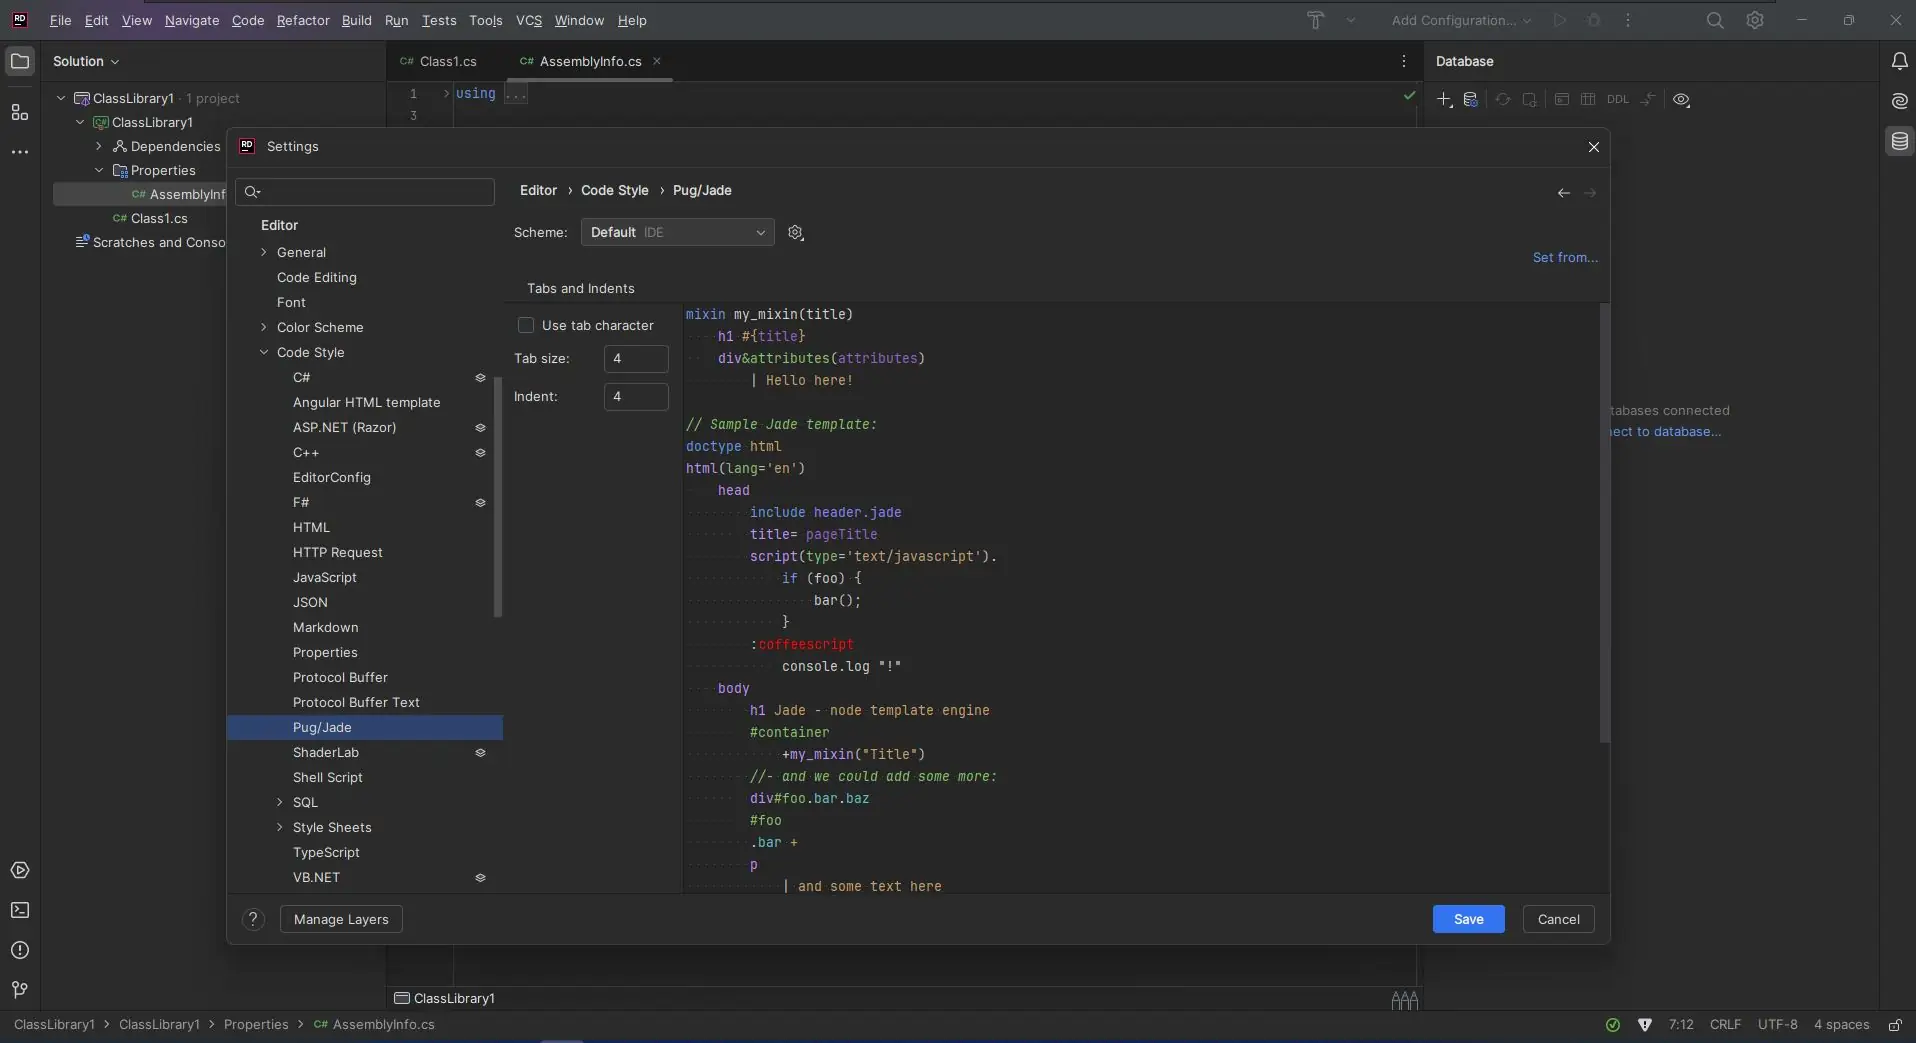Image resolution: width=1916 pixels, height=1043 pixels.
Task: Switch to the Class1.cs editor tab
Action: pos(439,61)
